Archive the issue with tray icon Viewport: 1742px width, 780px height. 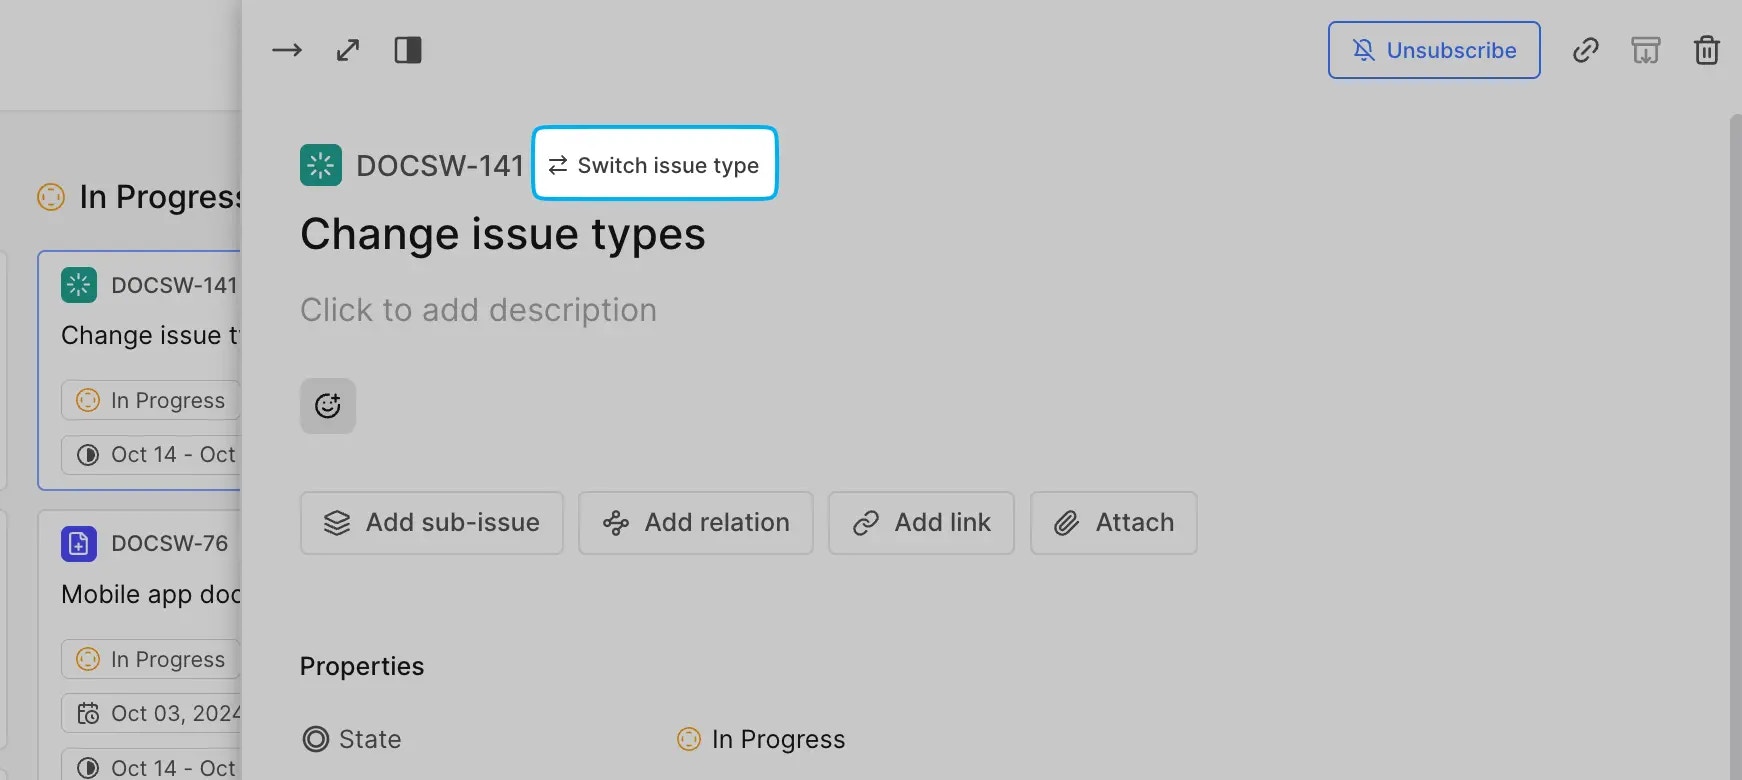pos(1645,49)
